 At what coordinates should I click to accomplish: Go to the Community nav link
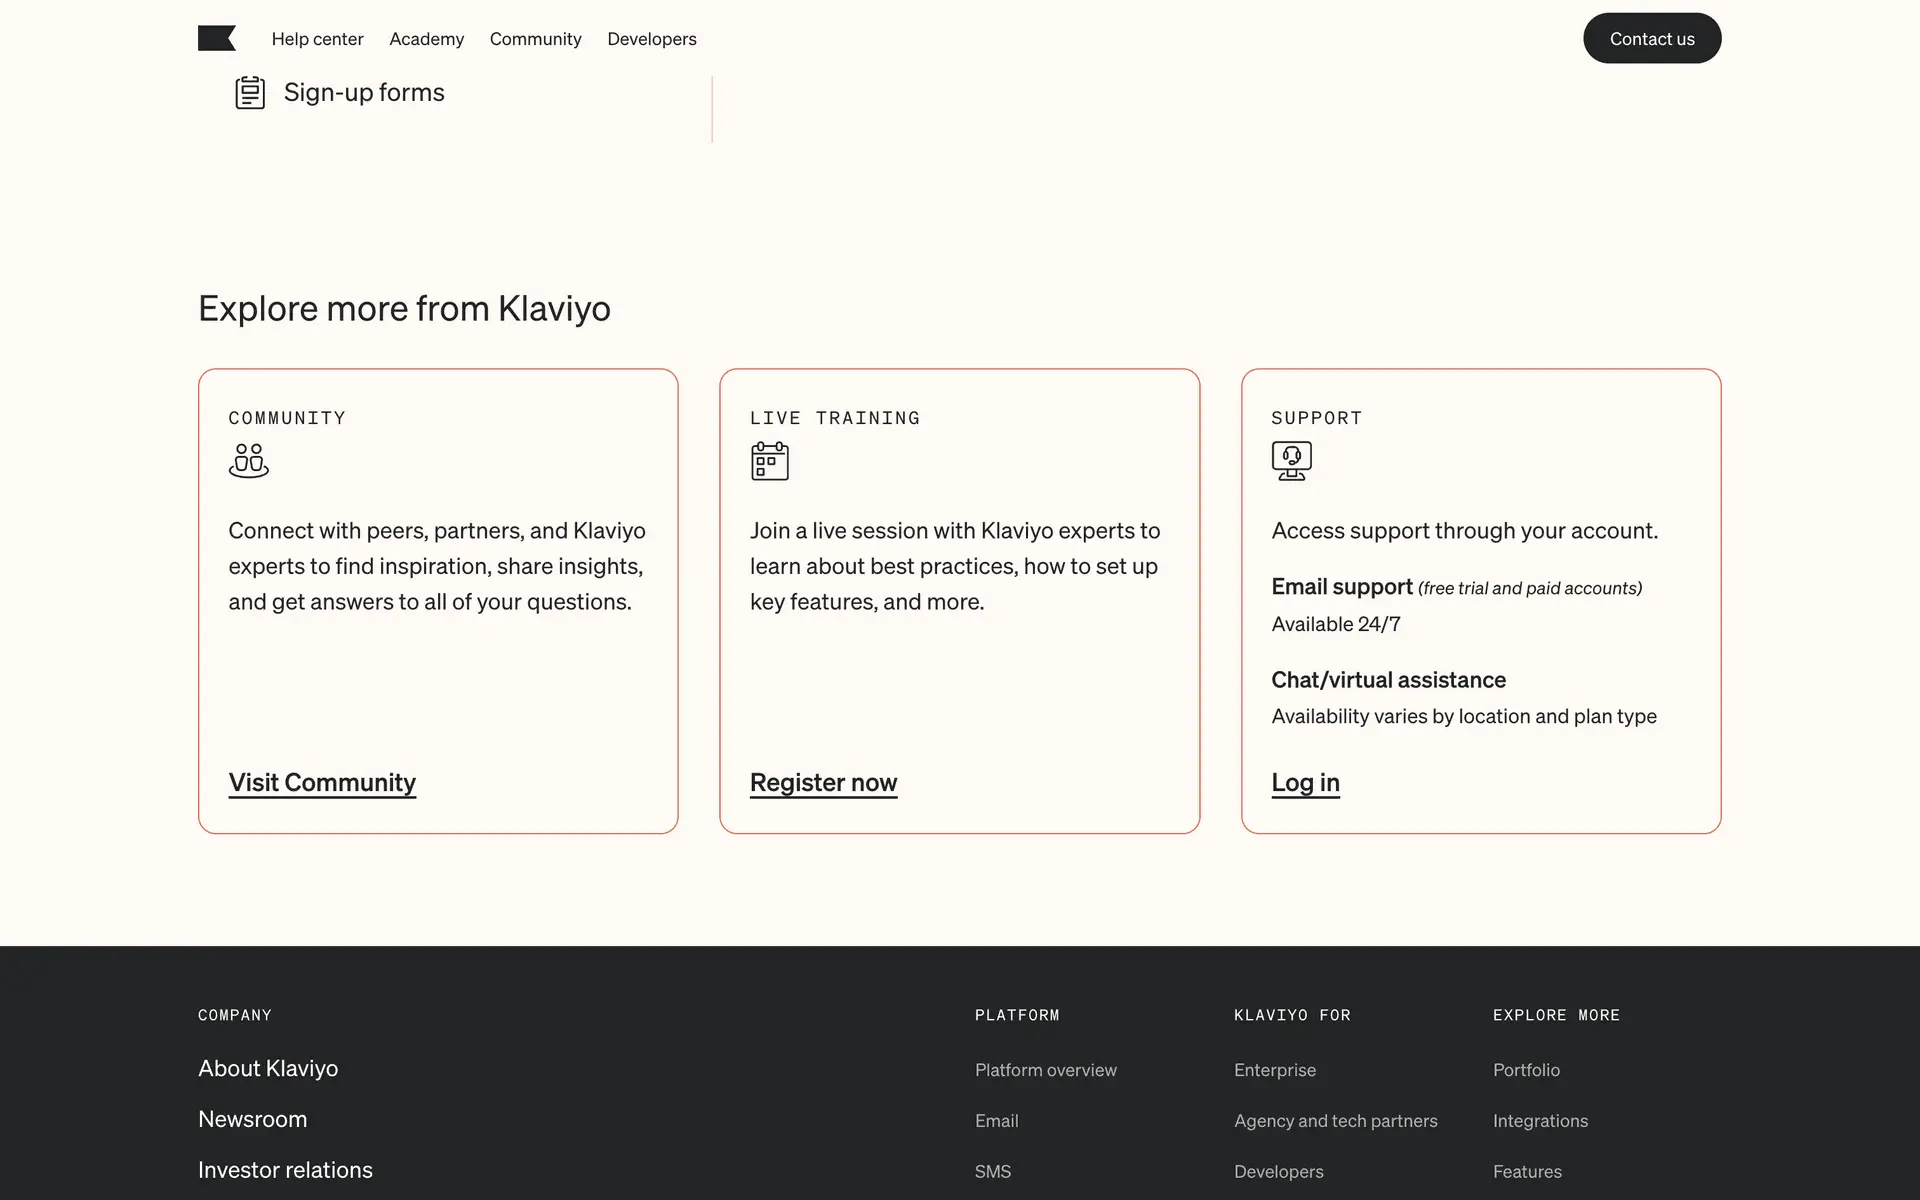pos(535,39)
